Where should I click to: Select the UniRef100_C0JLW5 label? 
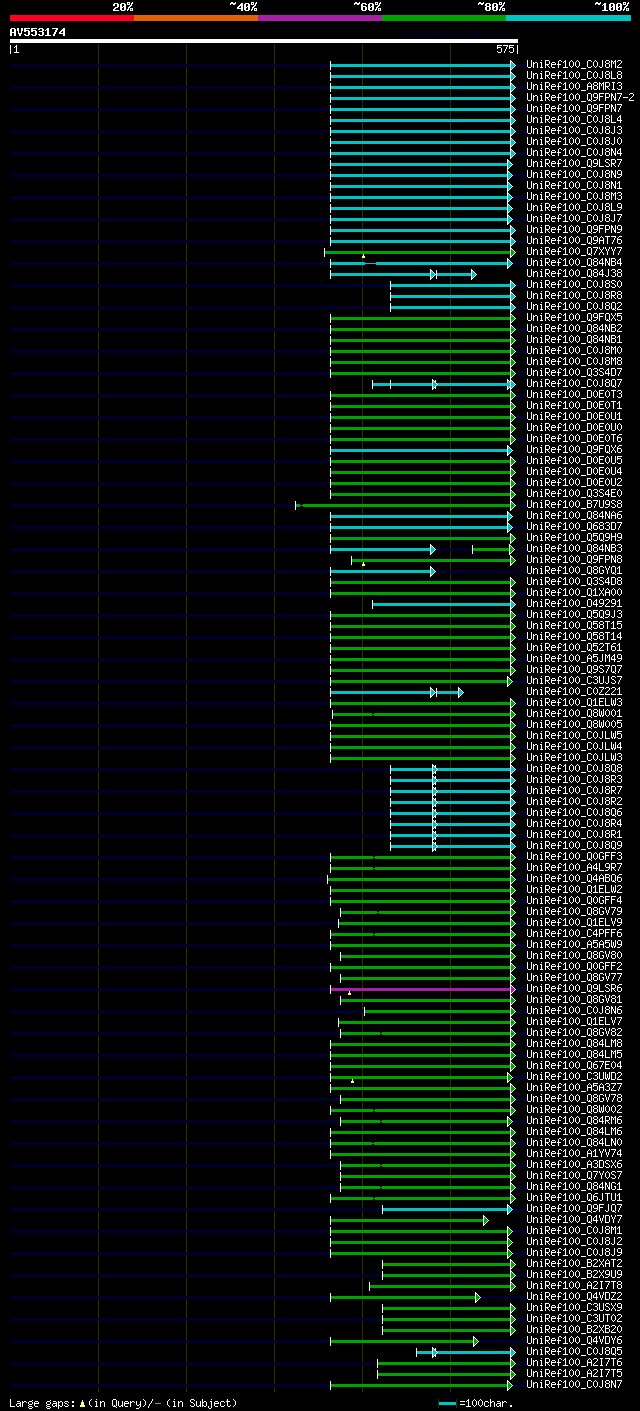click(x=574, y=736)
